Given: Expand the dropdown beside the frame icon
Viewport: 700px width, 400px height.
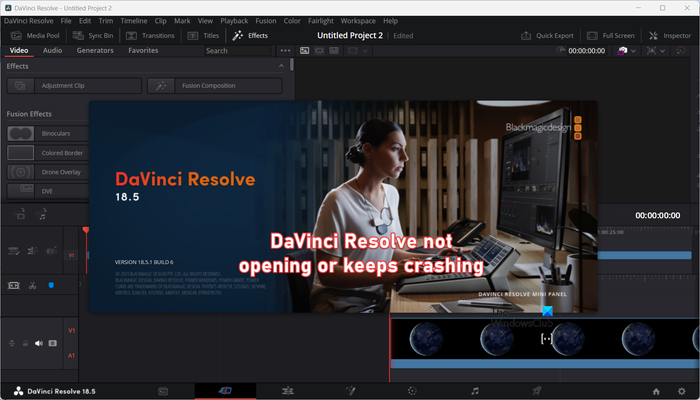Looking at the screenshot, I should tap(662, 51).
